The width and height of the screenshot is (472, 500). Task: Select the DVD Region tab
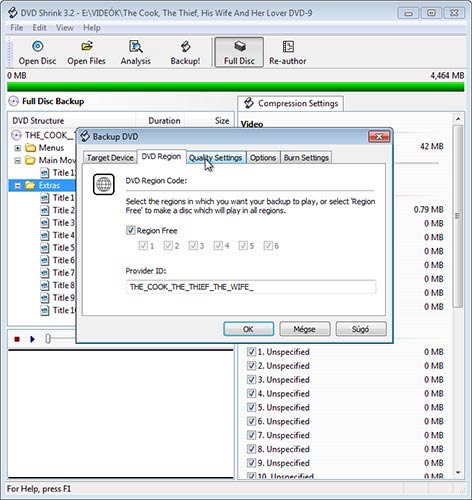click(x=161, y=156)
